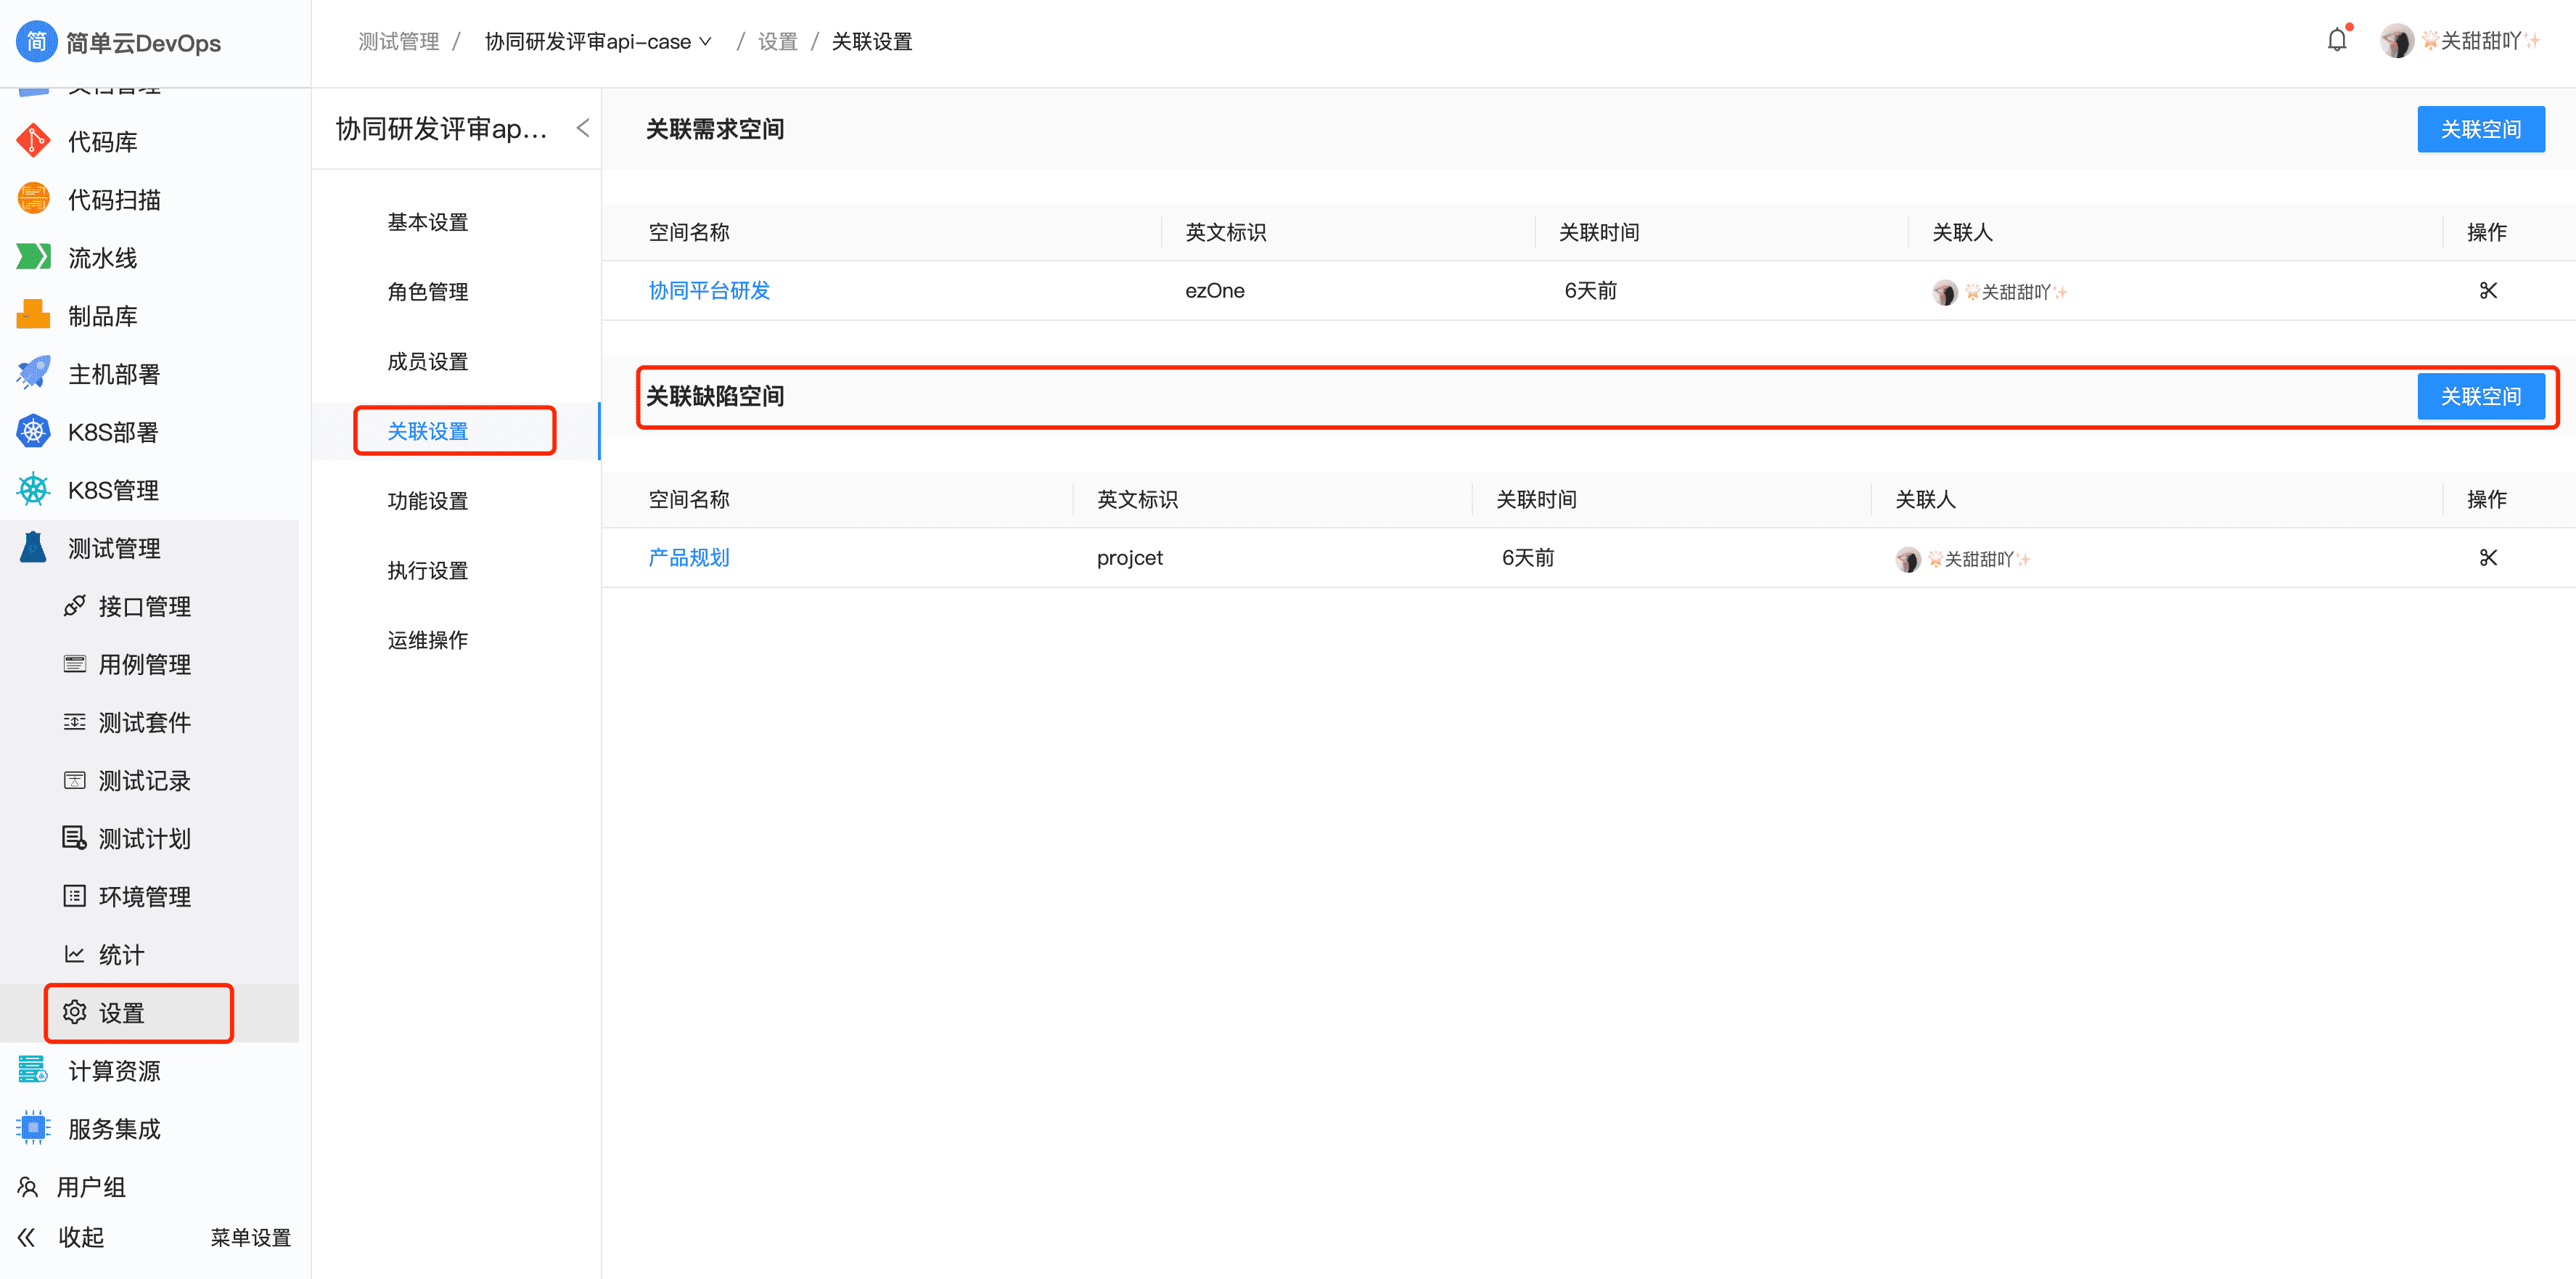Open 代码库 from the sidebar
The width and height of the screenshot is (2576, 1279).
(x=102, y=142)
